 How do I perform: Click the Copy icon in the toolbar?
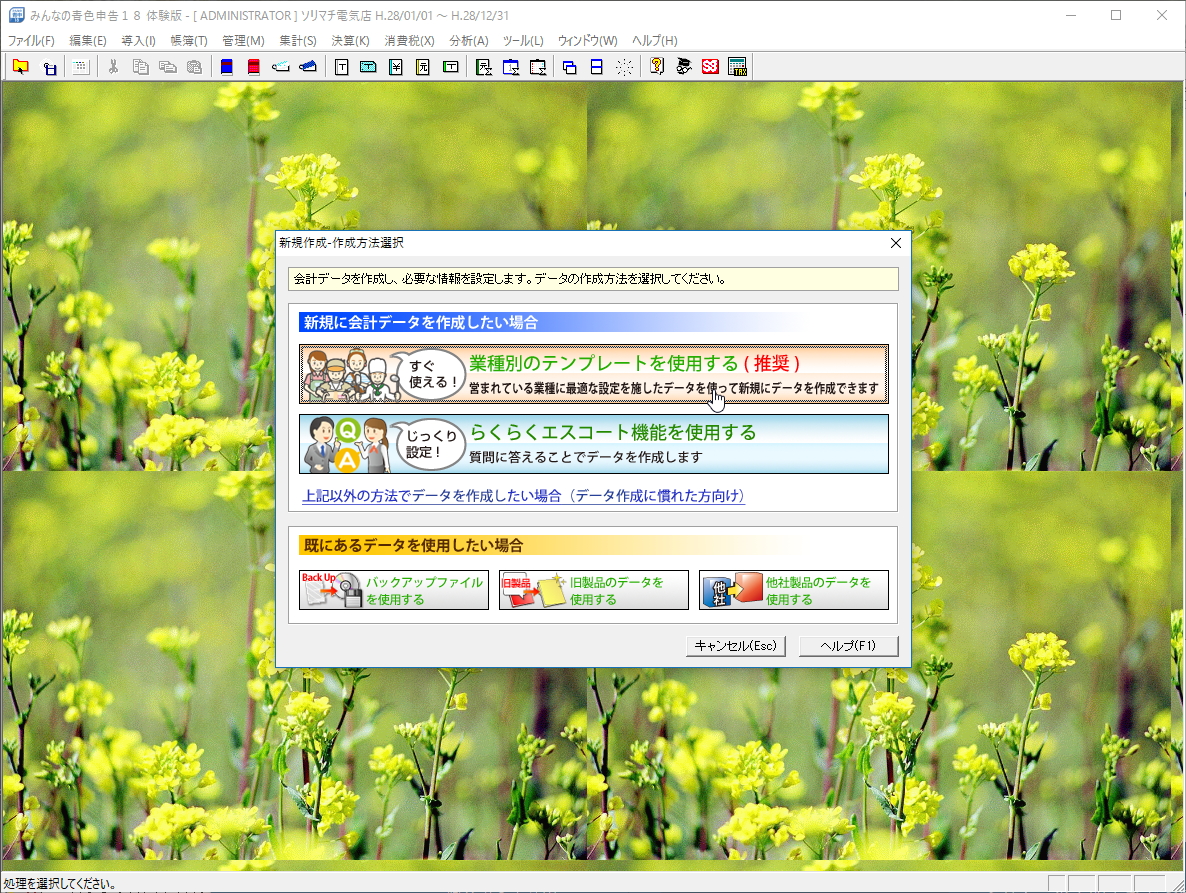141,67
